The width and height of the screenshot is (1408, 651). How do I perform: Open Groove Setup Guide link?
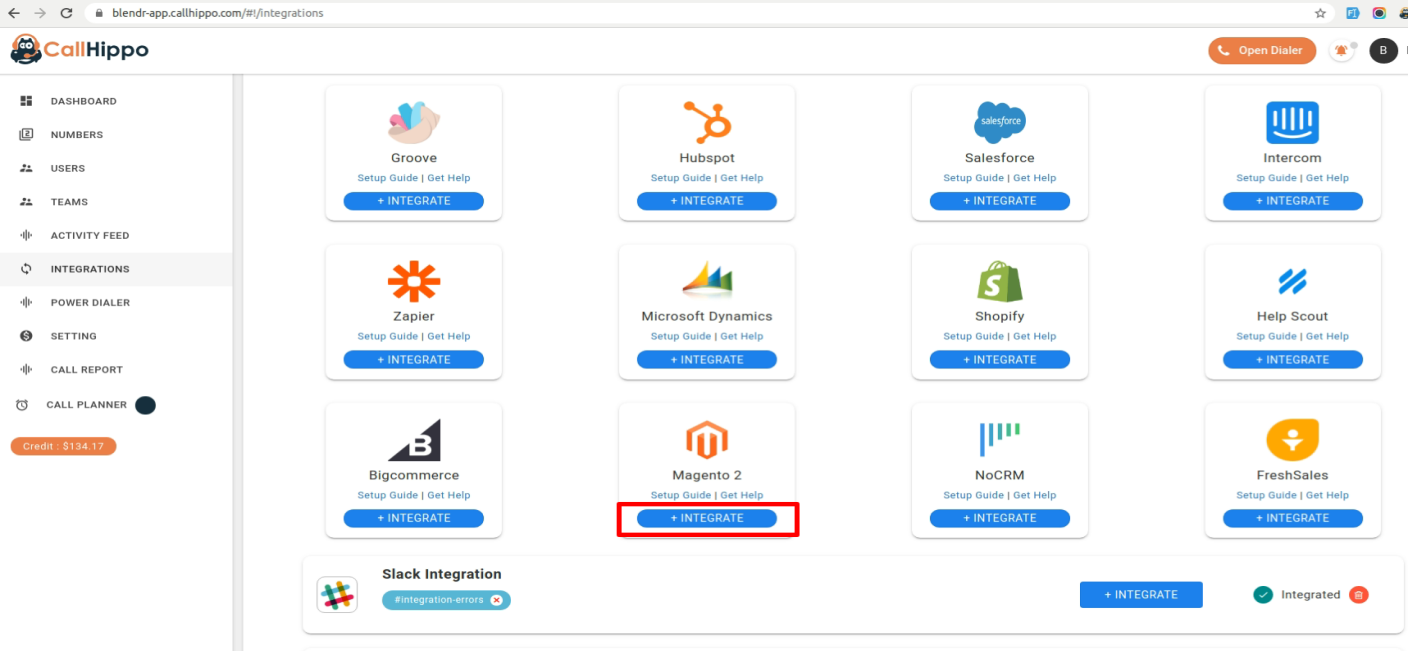click(x=387, y=178)
